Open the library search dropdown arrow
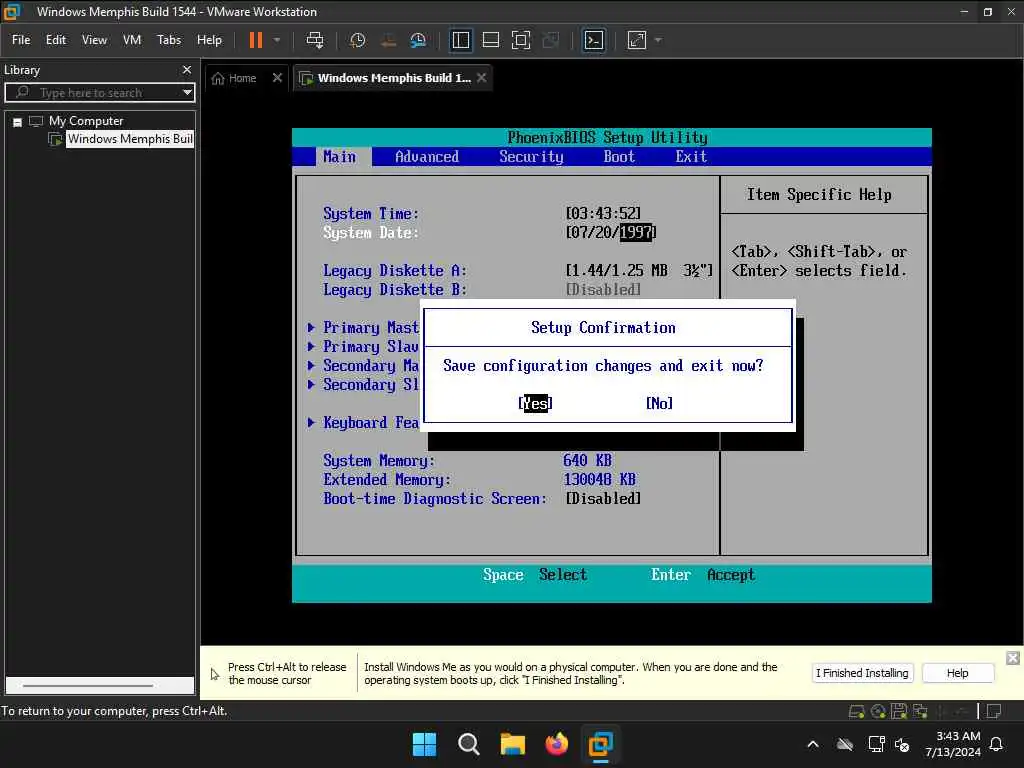1024x768 pixels. point(187,93)
